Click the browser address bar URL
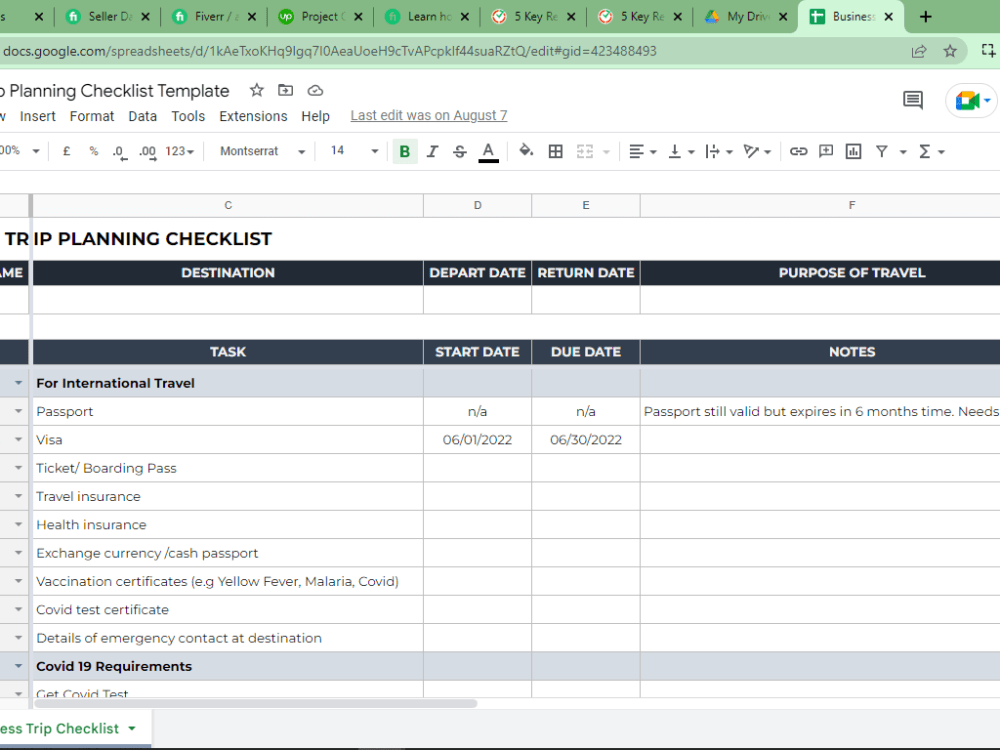1000x750 pixels. tap(330, 51)
